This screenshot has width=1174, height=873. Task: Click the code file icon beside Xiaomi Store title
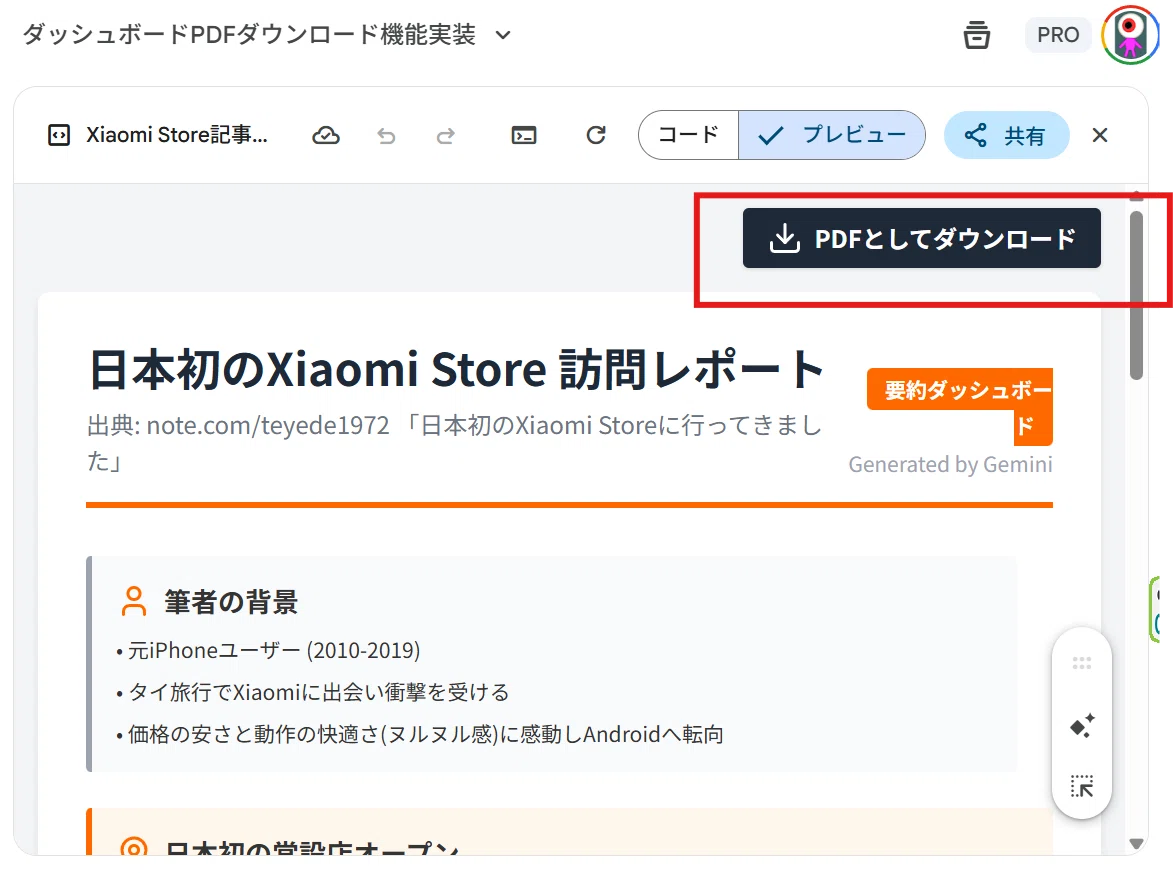click(x=59, y=136)
